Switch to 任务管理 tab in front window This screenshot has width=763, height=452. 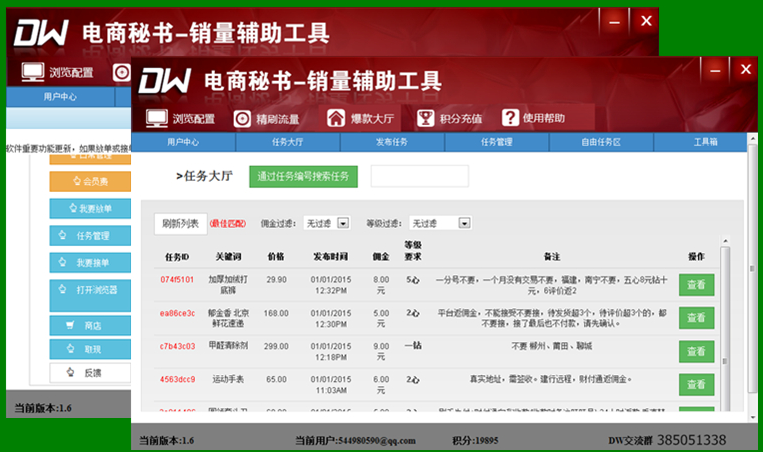(x=496, y=142)
